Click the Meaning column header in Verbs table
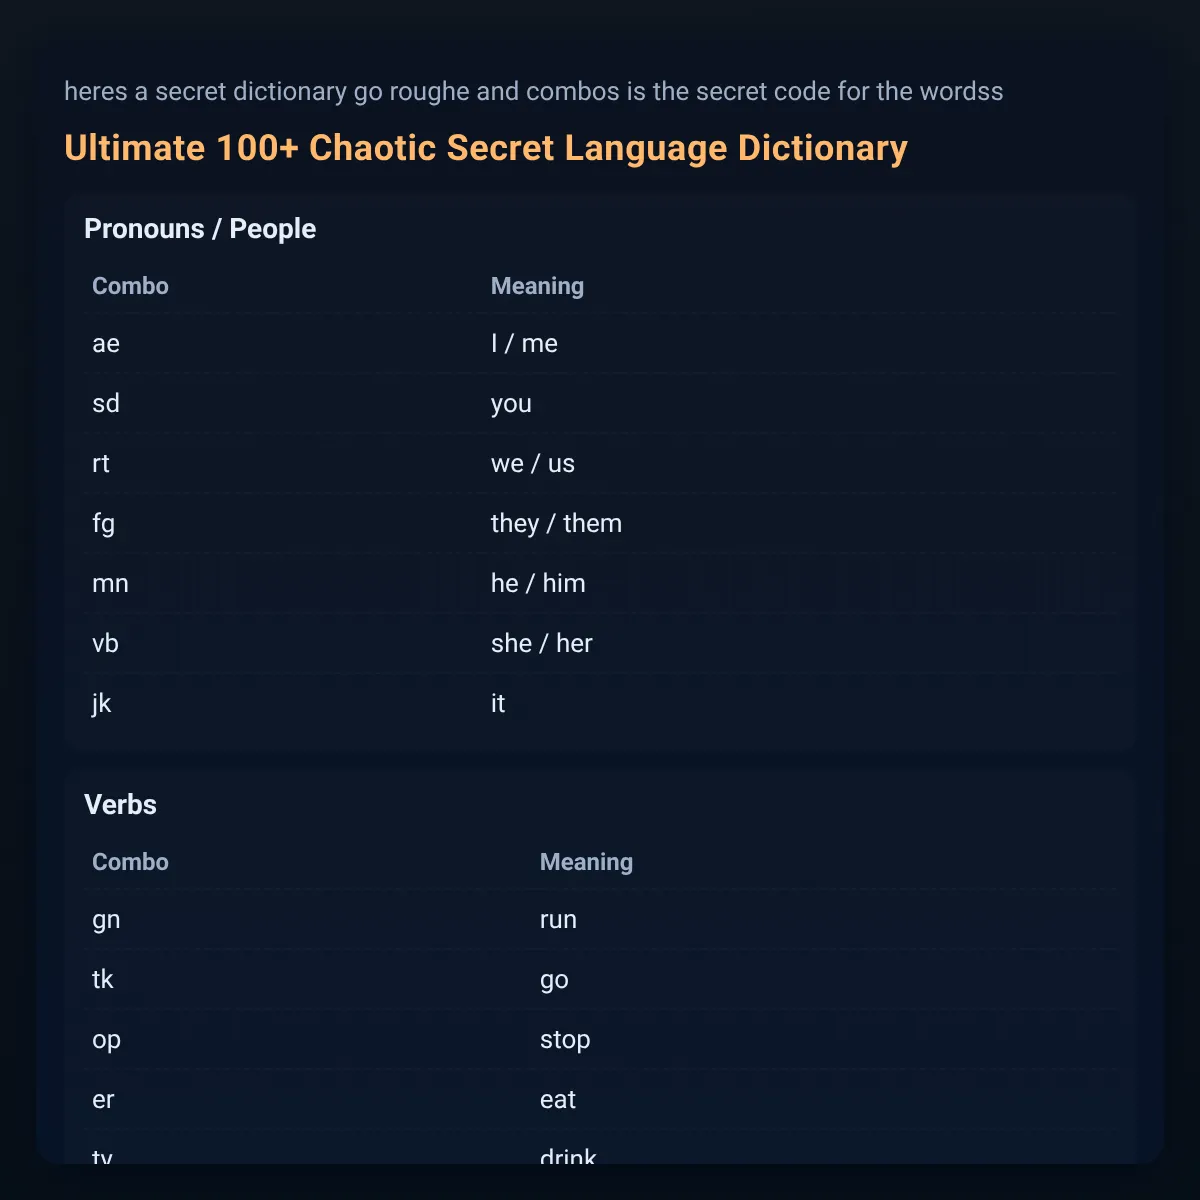The width and height of the screenshot is (1200, 1200). click(x=586, y=862)
